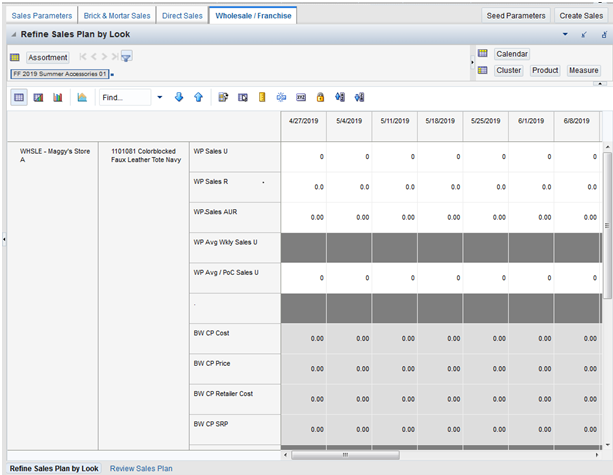Go to previous Assortment page
This screenshot has height=475, width=613.
coord(94,57)
